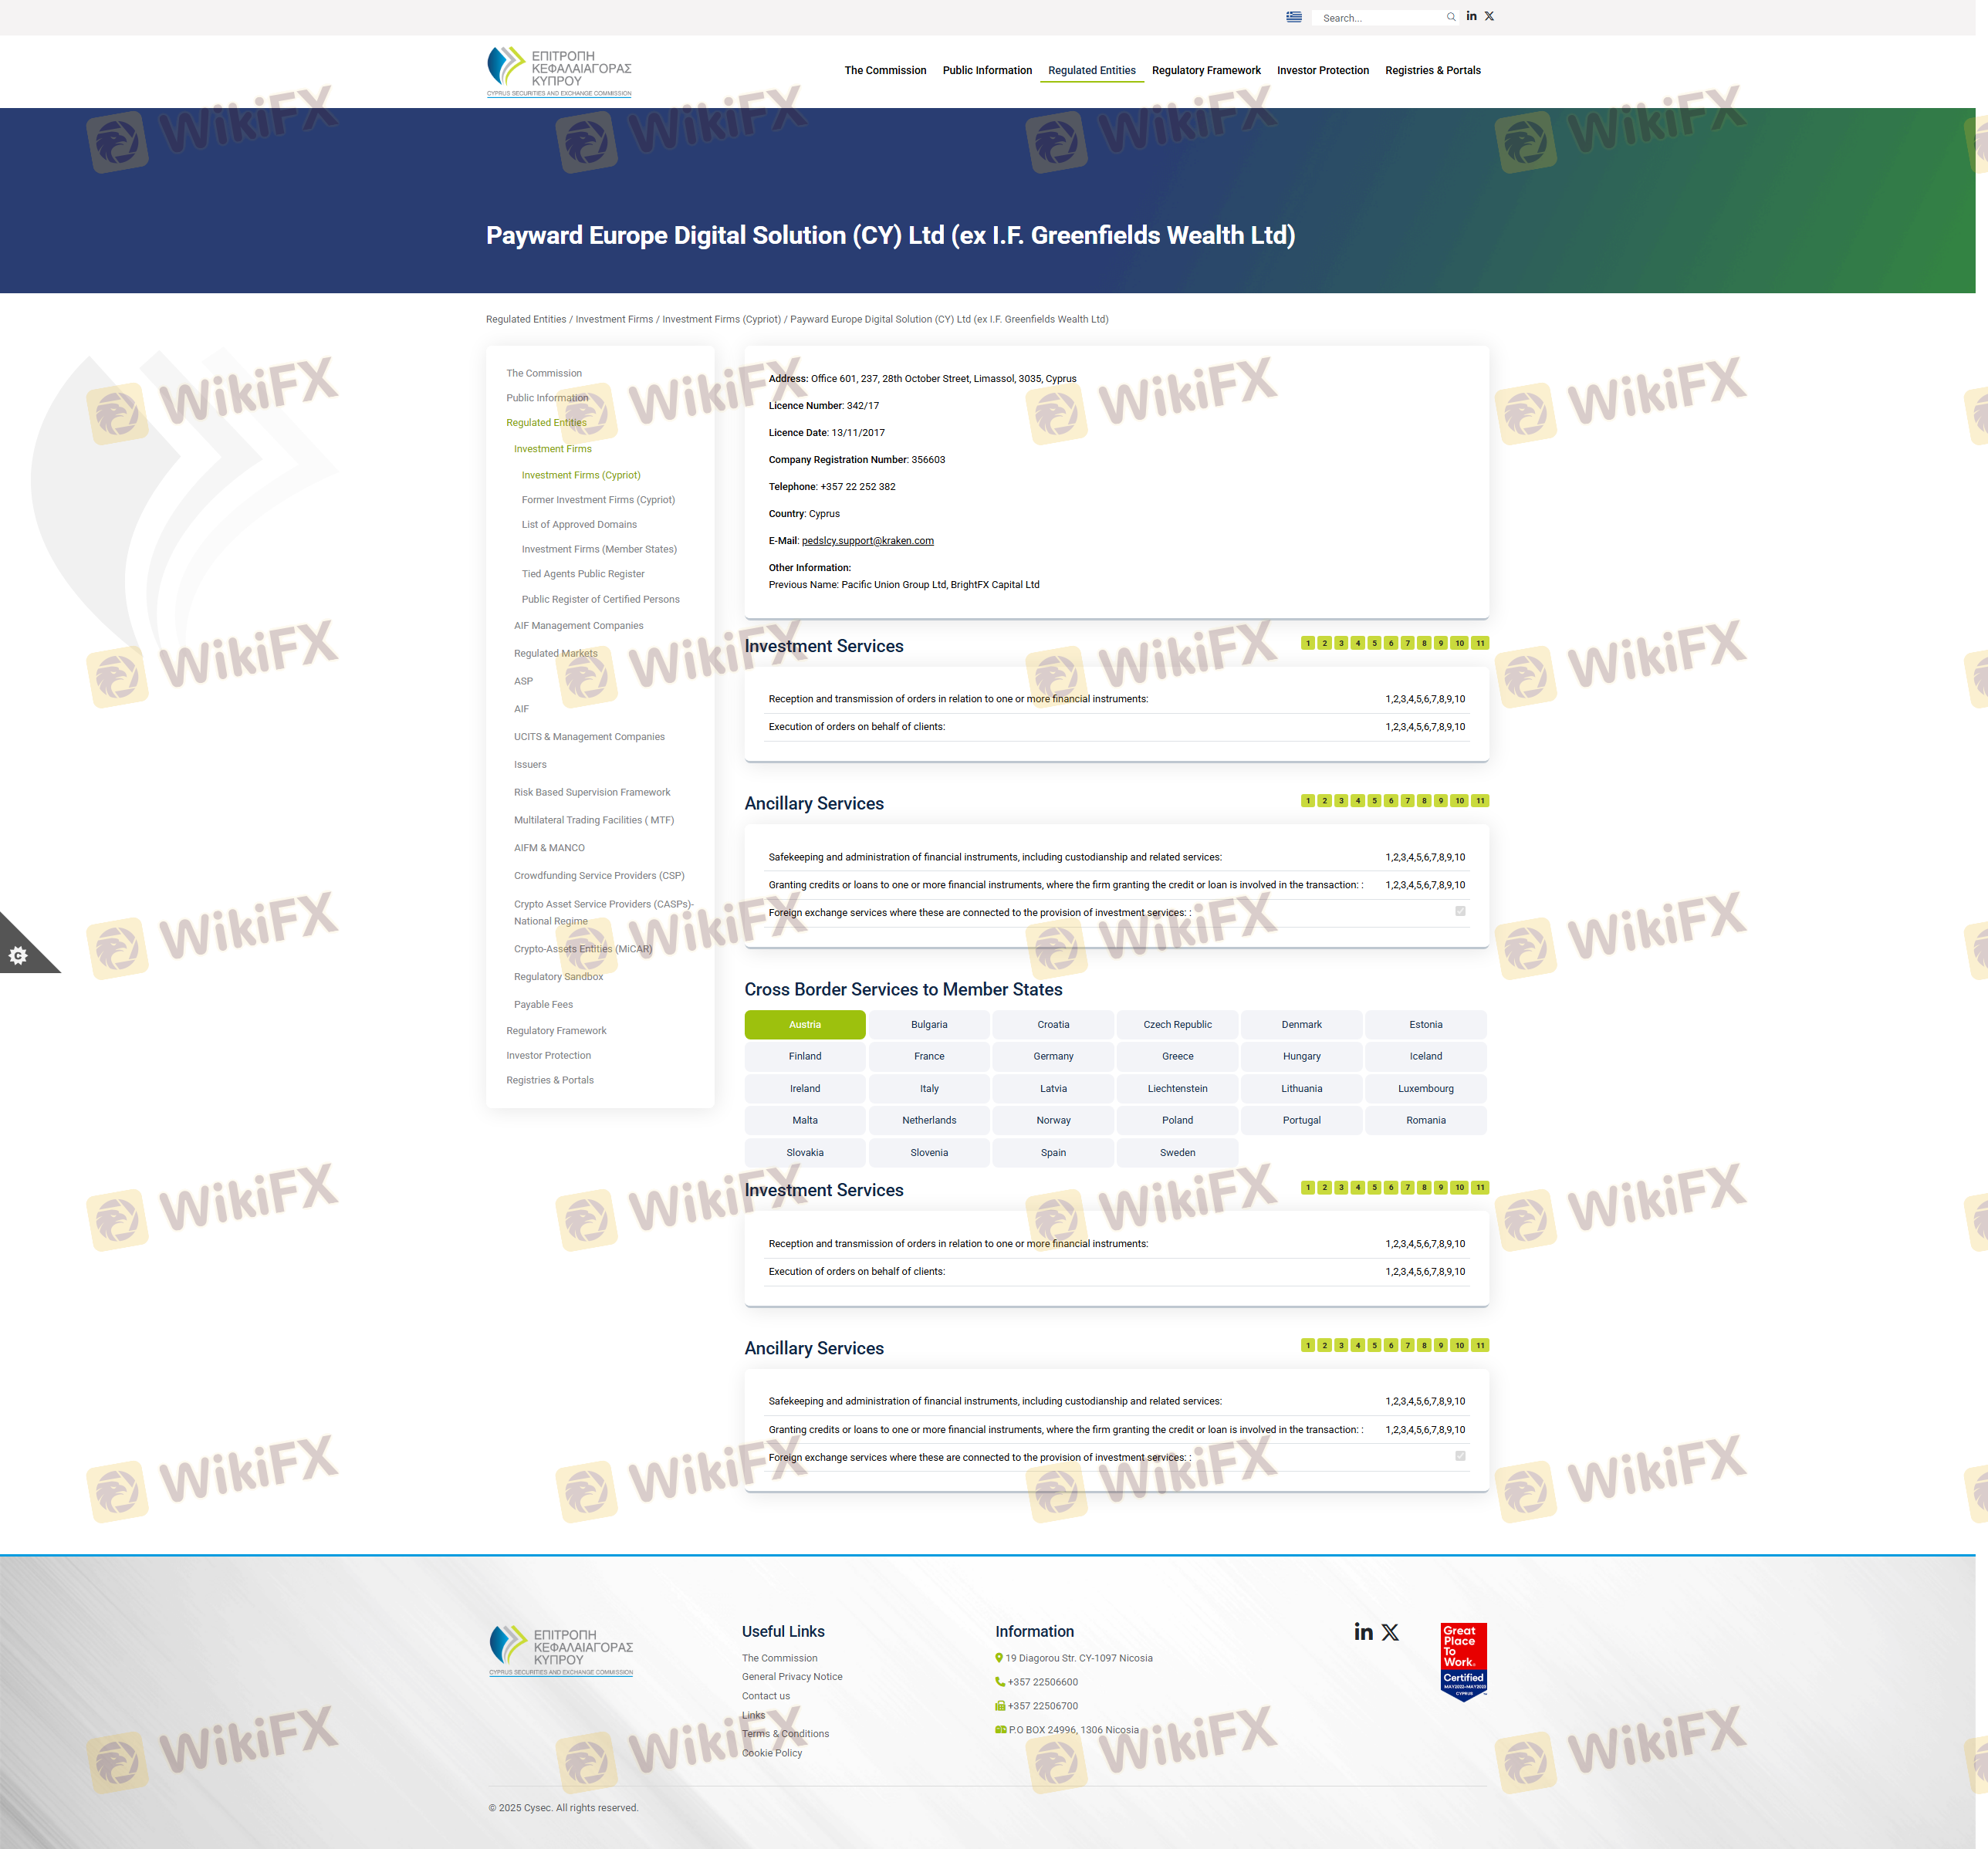Toggle the lower Foreign exchange services checkbox
Image resolution: width=1988 pixels, height=1849 pixels.
1460,1456
